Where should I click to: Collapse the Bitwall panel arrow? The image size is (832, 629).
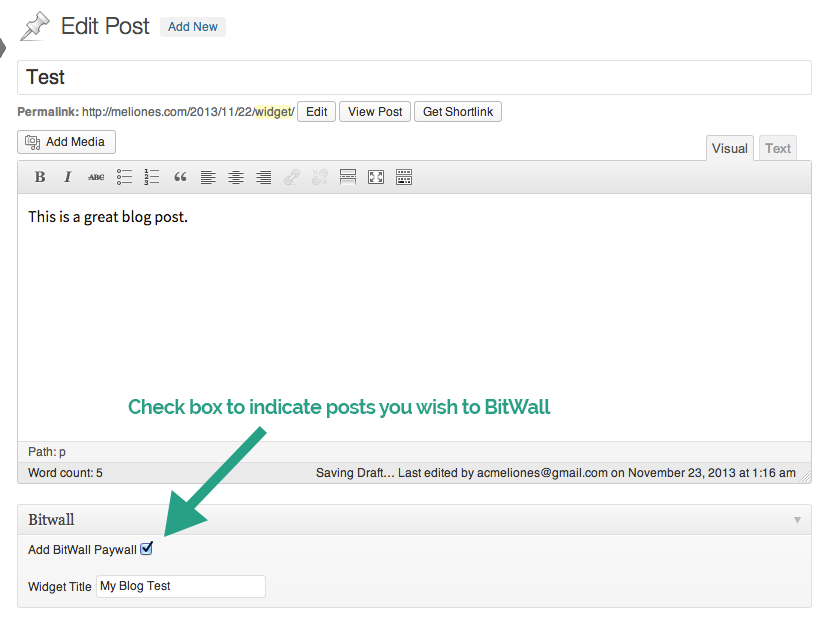coord(797,520)
